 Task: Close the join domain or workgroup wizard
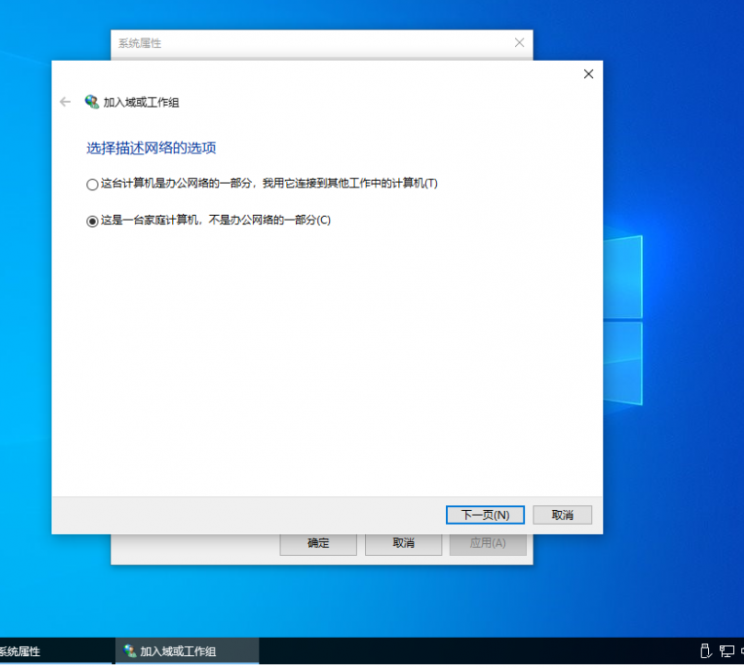point(588,74)
